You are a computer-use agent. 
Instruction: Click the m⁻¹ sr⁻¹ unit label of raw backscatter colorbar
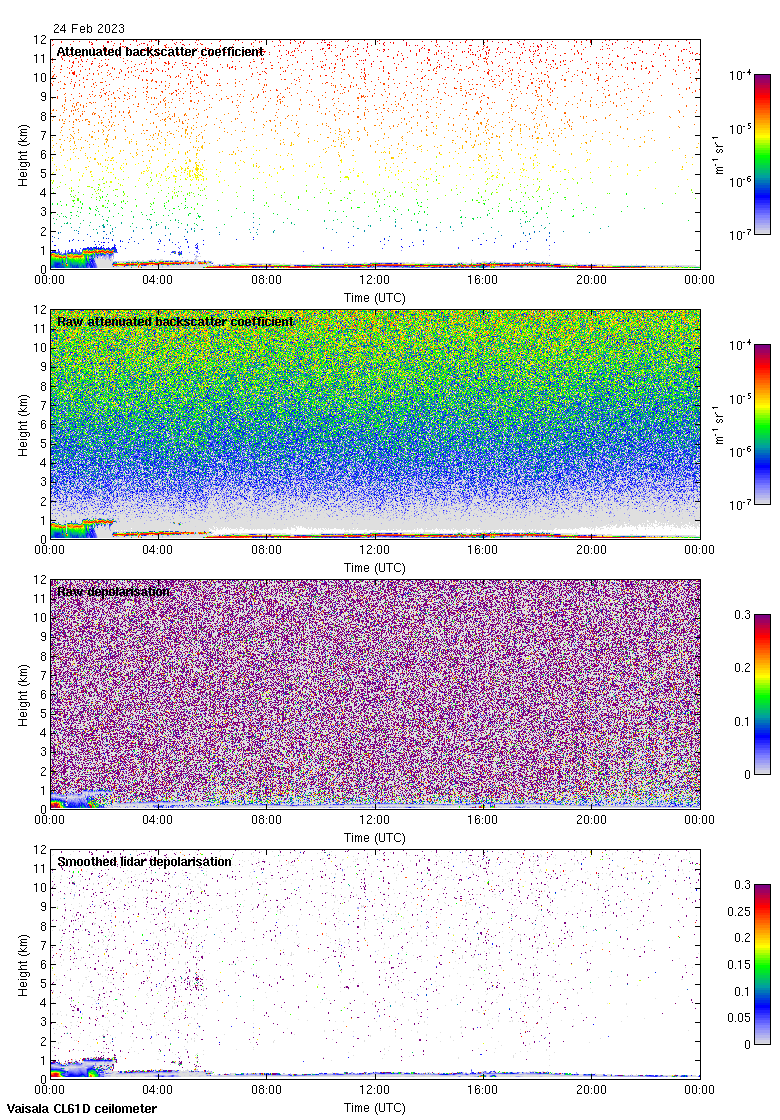click(x=719, y=424)
